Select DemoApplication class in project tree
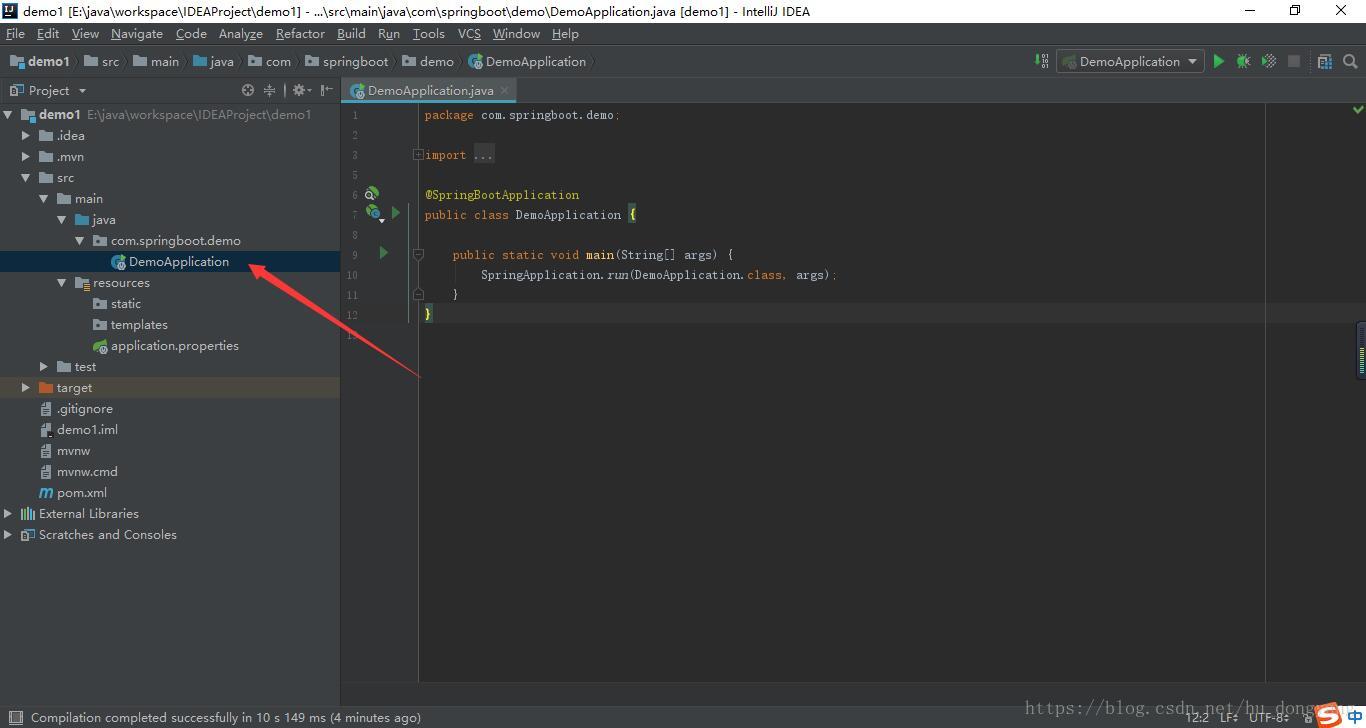The width and height of the screenshot is (1366, 728). click(x=170, y=261)
